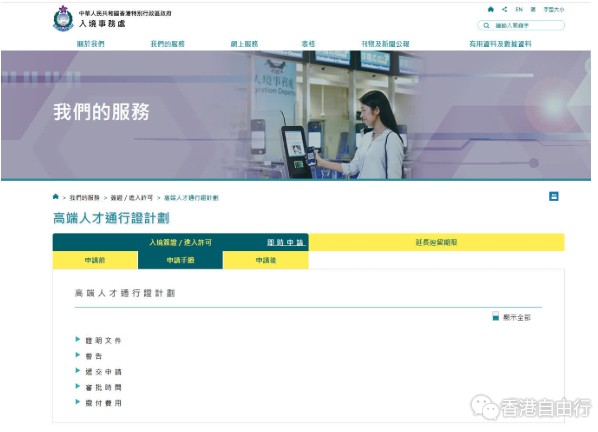Click the breadcrumb home icon
The image size is (598, 432).
[x=56, y=197]
